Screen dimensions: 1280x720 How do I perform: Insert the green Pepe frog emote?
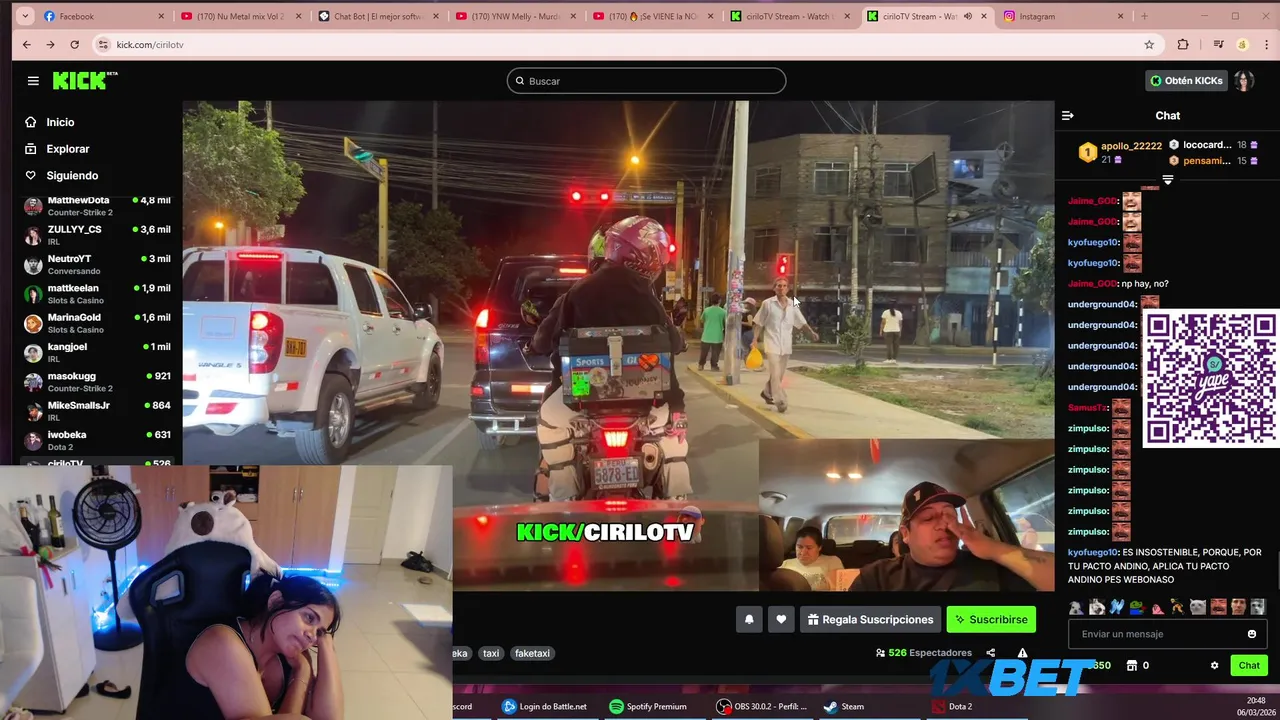(1137, 607)
